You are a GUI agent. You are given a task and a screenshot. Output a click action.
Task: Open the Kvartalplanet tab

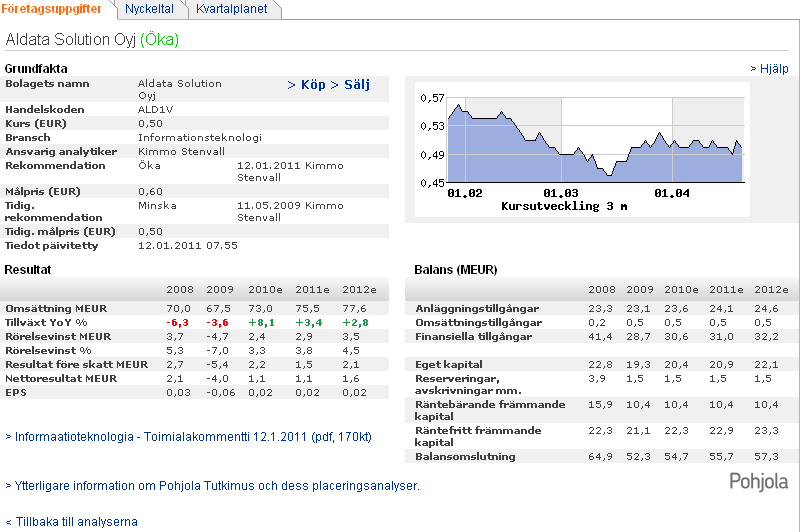click(x=231, y=9)
